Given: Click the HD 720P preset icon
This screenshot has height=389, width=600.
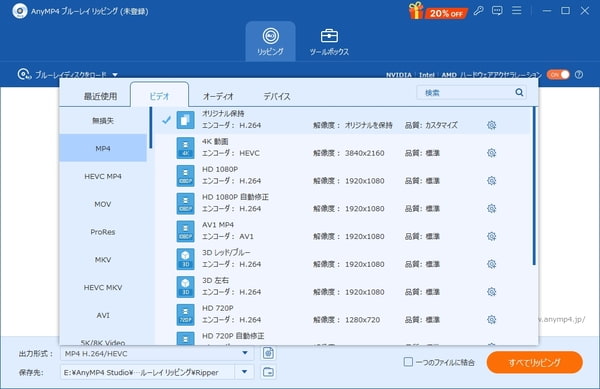Looking at the screenshot, I should click(x=185, y=314).
